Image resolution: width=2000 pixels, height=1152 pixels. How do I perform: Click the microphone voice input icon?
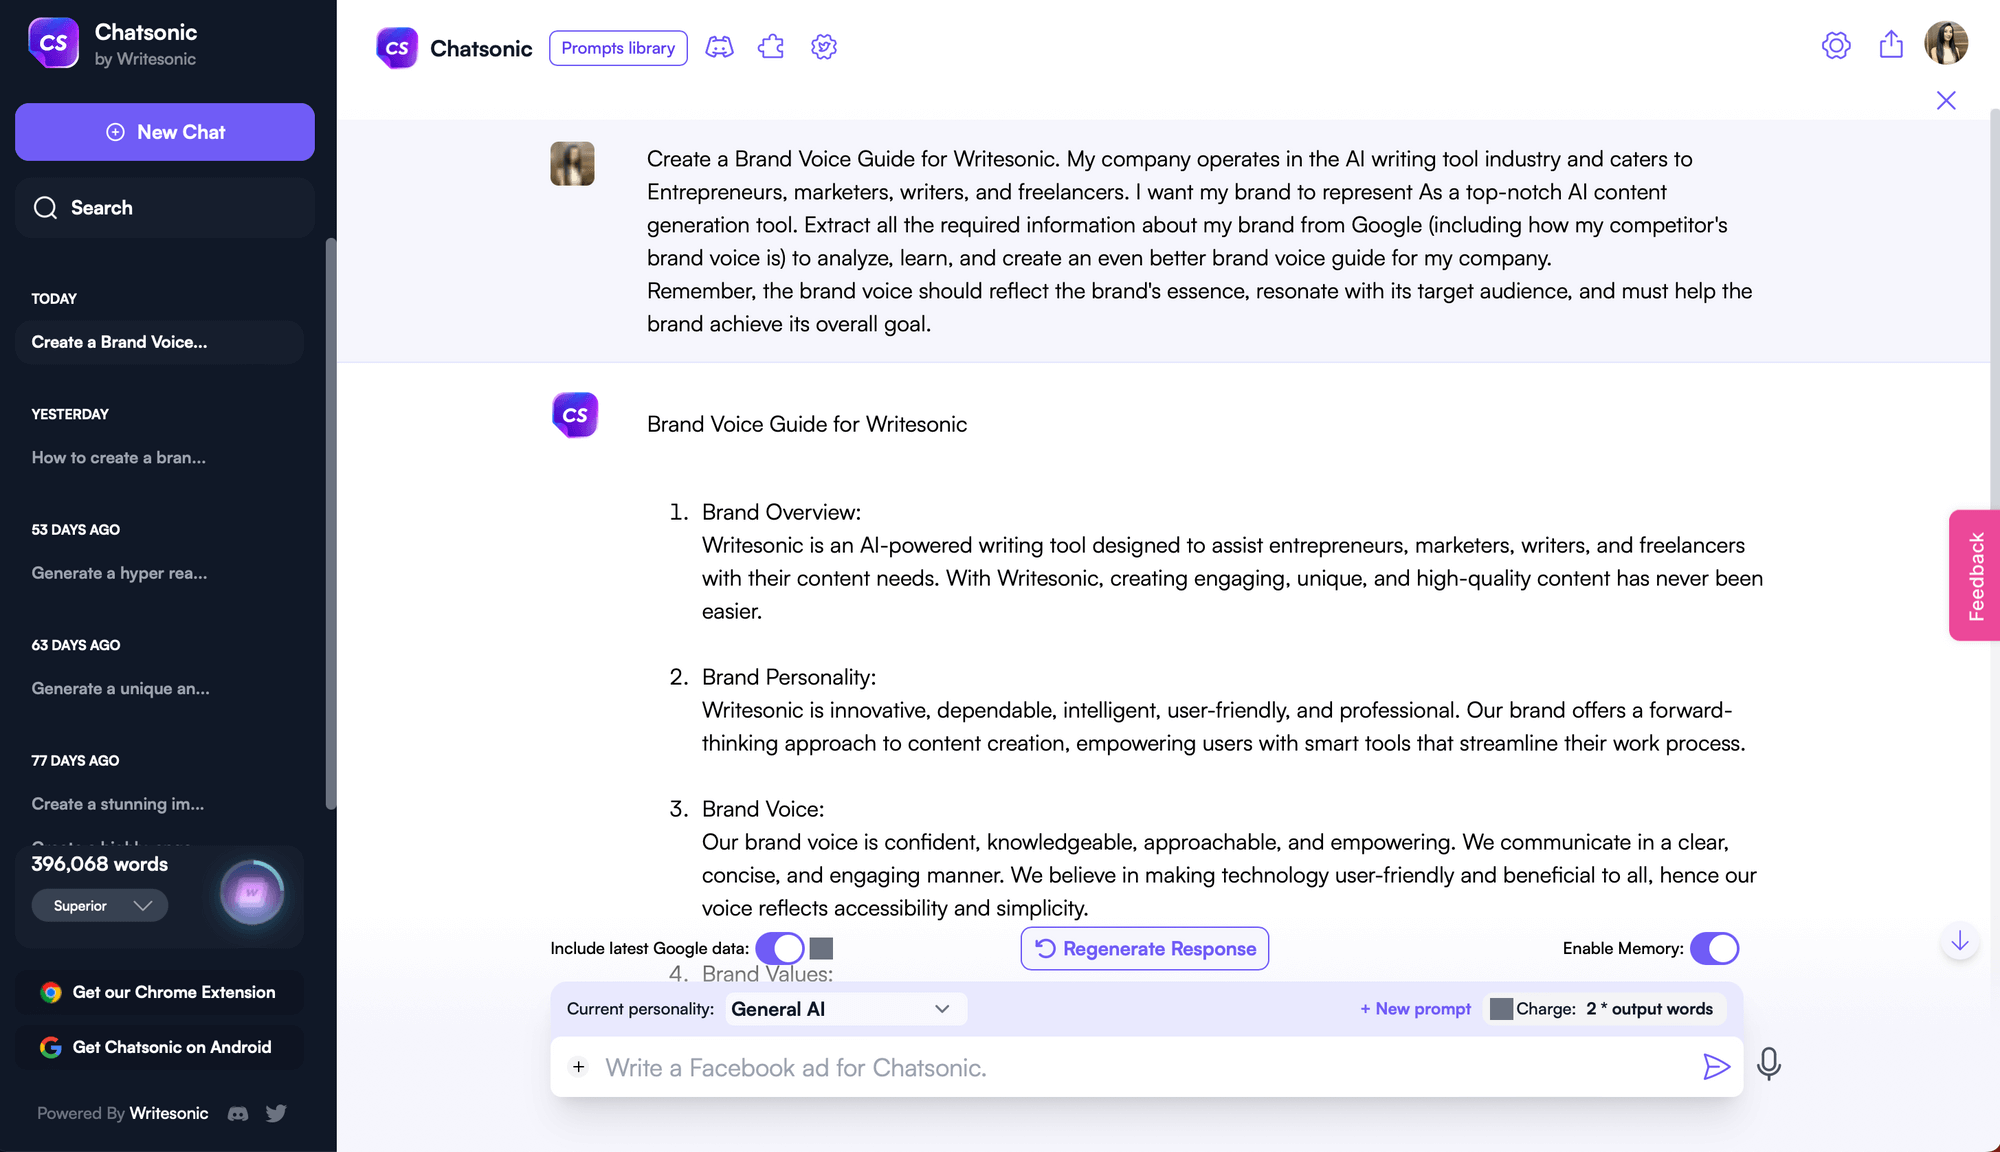pyautogui.click(x=1768, y=1064)
